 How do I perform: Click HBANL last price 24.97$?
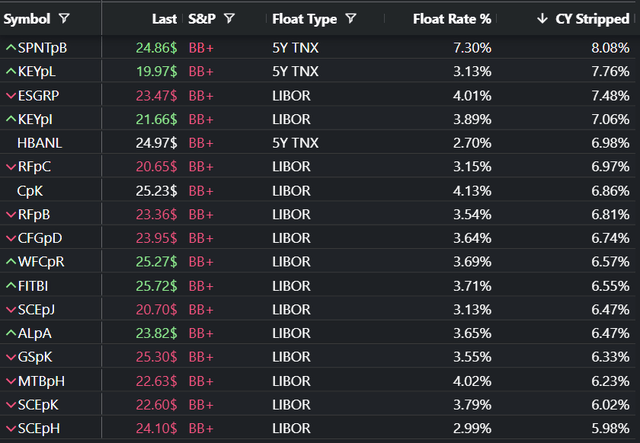point(156,143)
